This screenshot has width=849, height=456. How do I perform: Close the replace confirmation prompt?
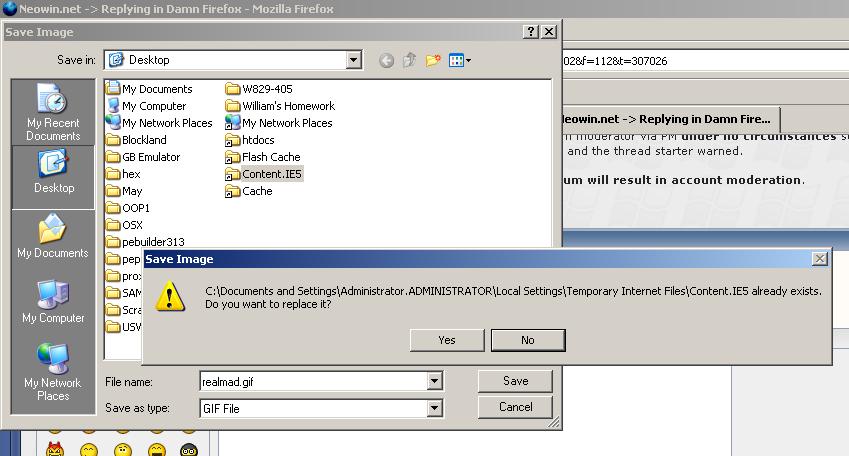[820, 259]
